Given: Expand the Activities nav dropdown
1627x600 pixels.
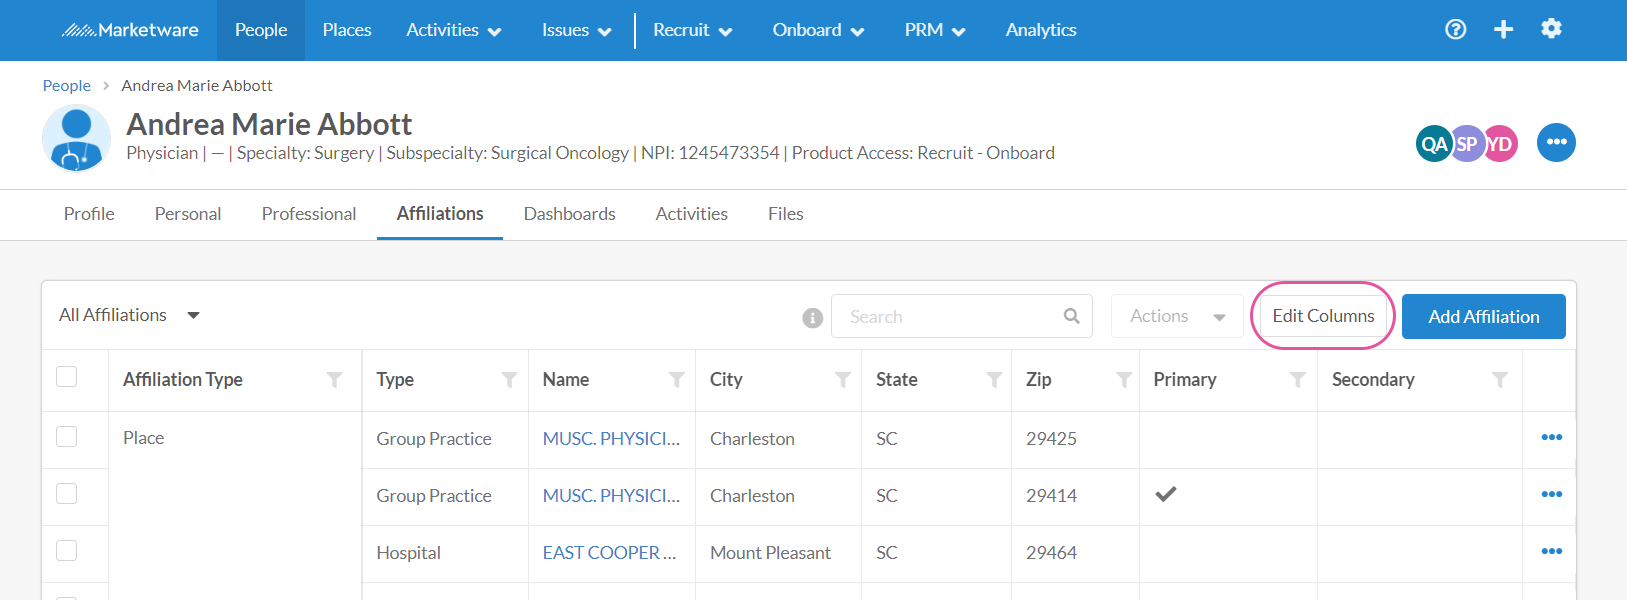Looking at the screenshot, I should pyautogui.click(x=454, y=30).
